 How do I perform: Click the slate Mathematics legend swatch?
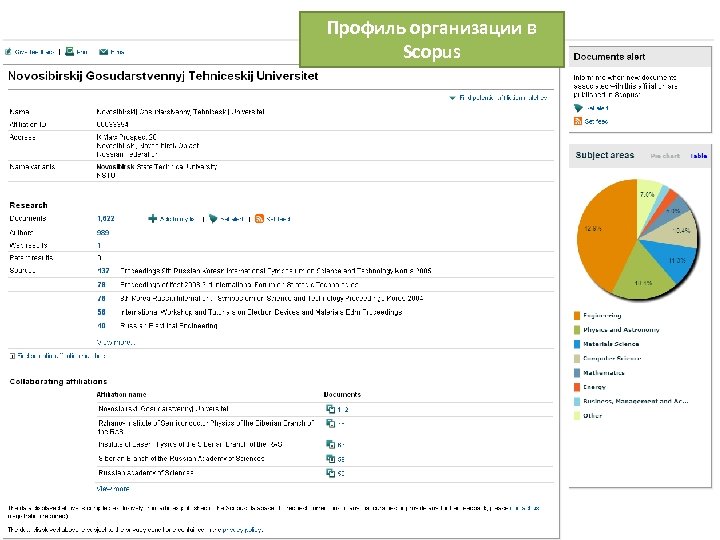click(577, 373)
